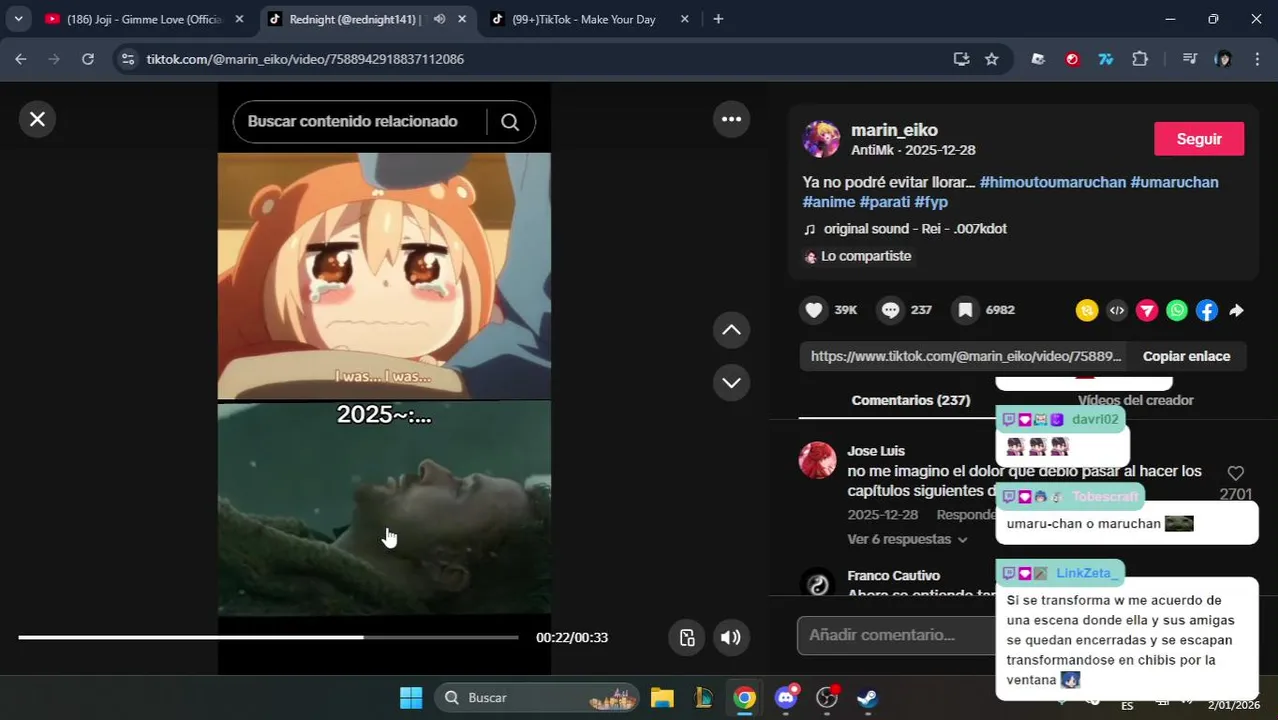Click the Añadir comentario field
This screenshot has height=720, width=1278.
click(895, 635)
